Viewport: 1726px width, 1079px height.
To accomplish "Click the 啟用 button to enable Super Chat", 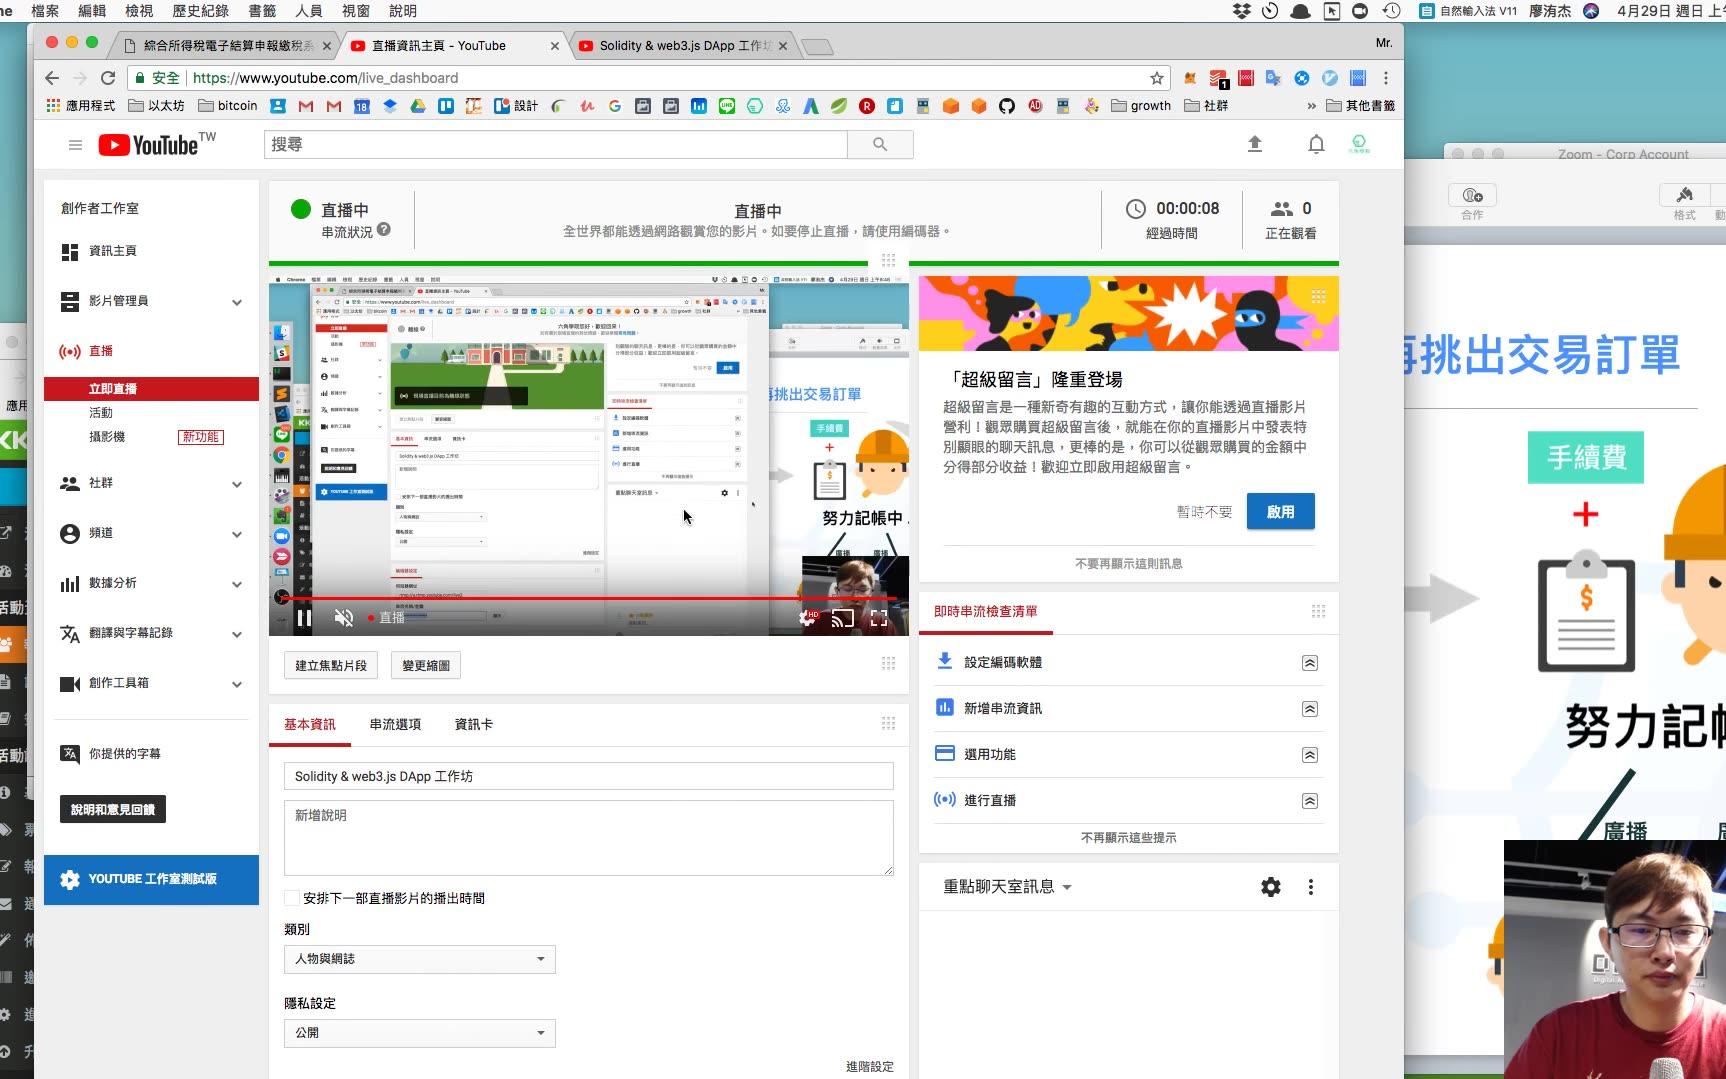I will (1280, 511).
